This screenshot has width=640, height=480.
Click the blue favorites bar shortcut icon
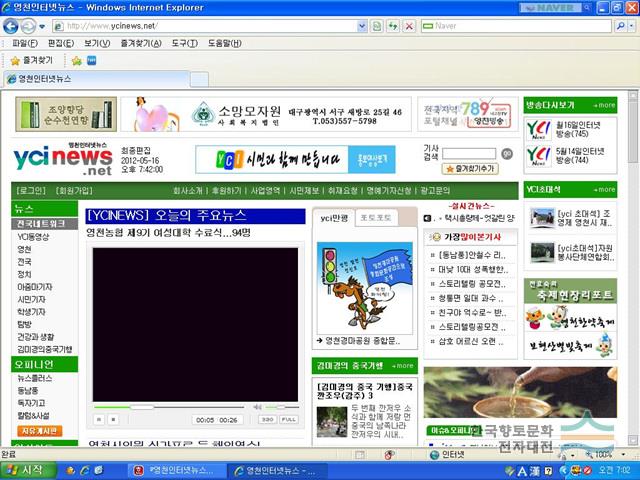[x=91, y=61]
